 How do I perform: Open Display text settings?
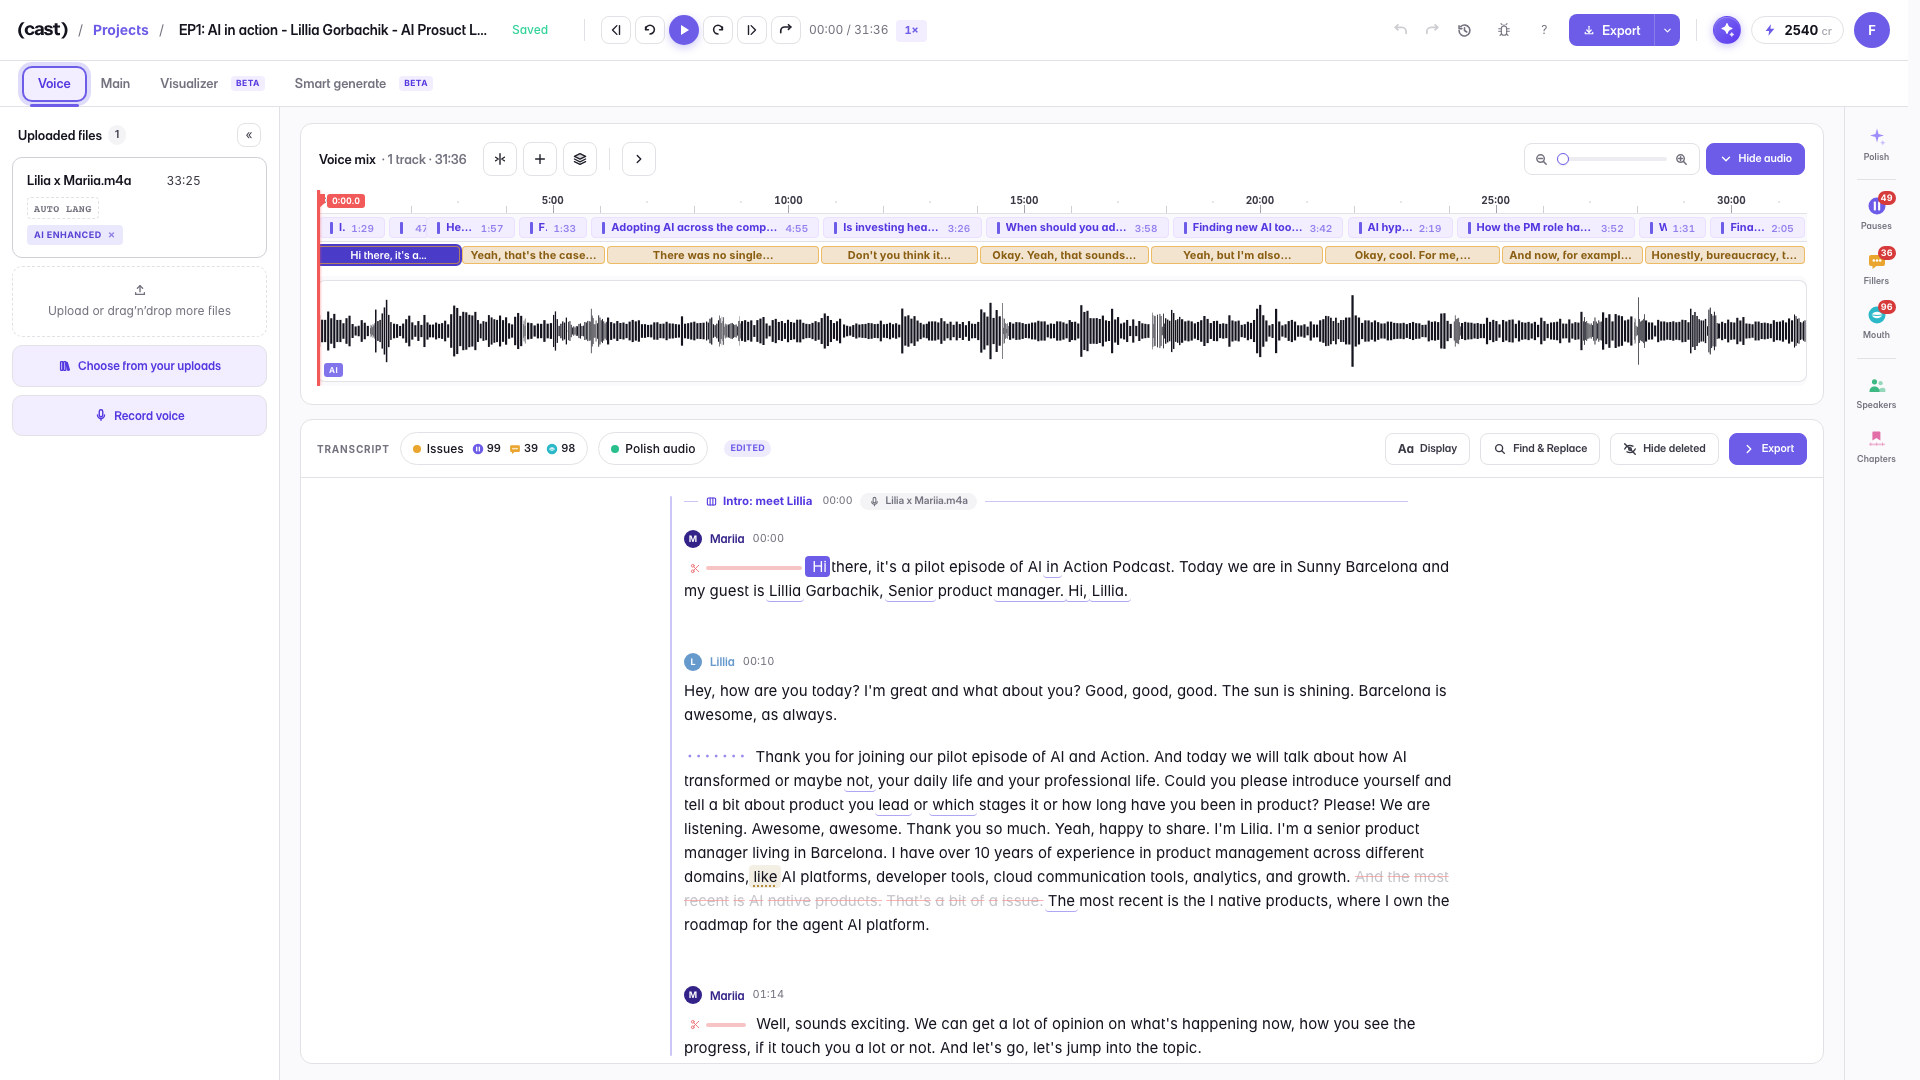[x=1427, y=449]
